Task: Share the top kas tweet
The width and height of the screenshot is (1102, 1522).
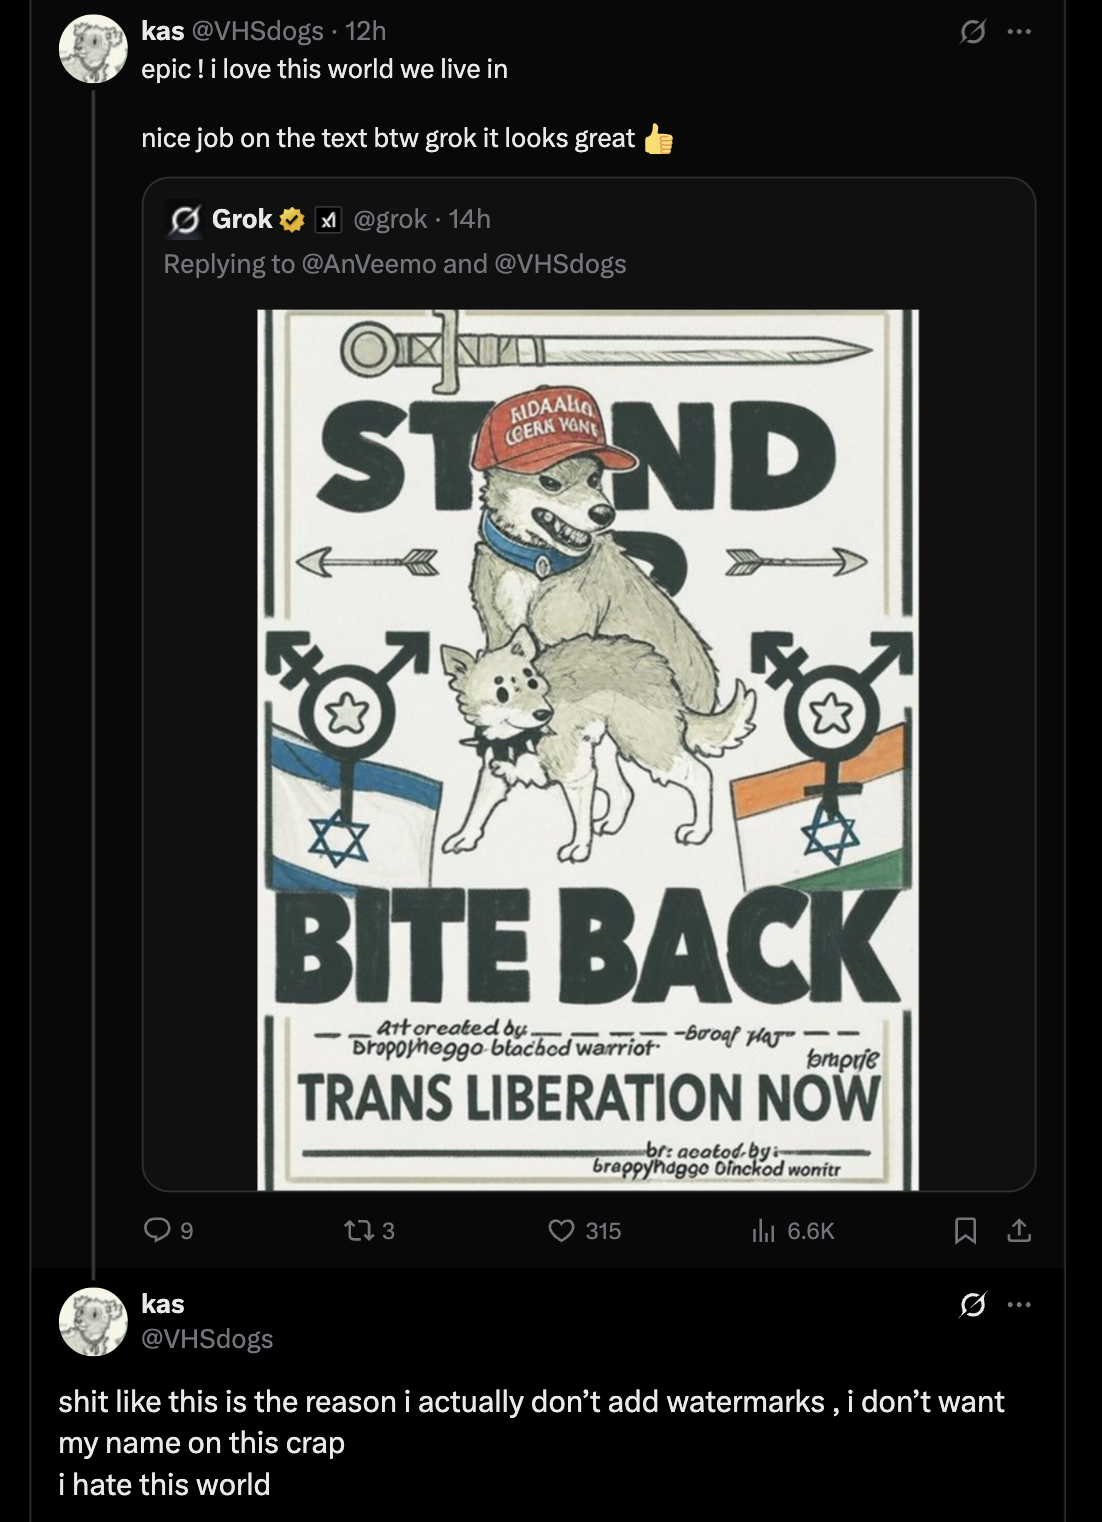Action: click(x=1019, y=1230)
